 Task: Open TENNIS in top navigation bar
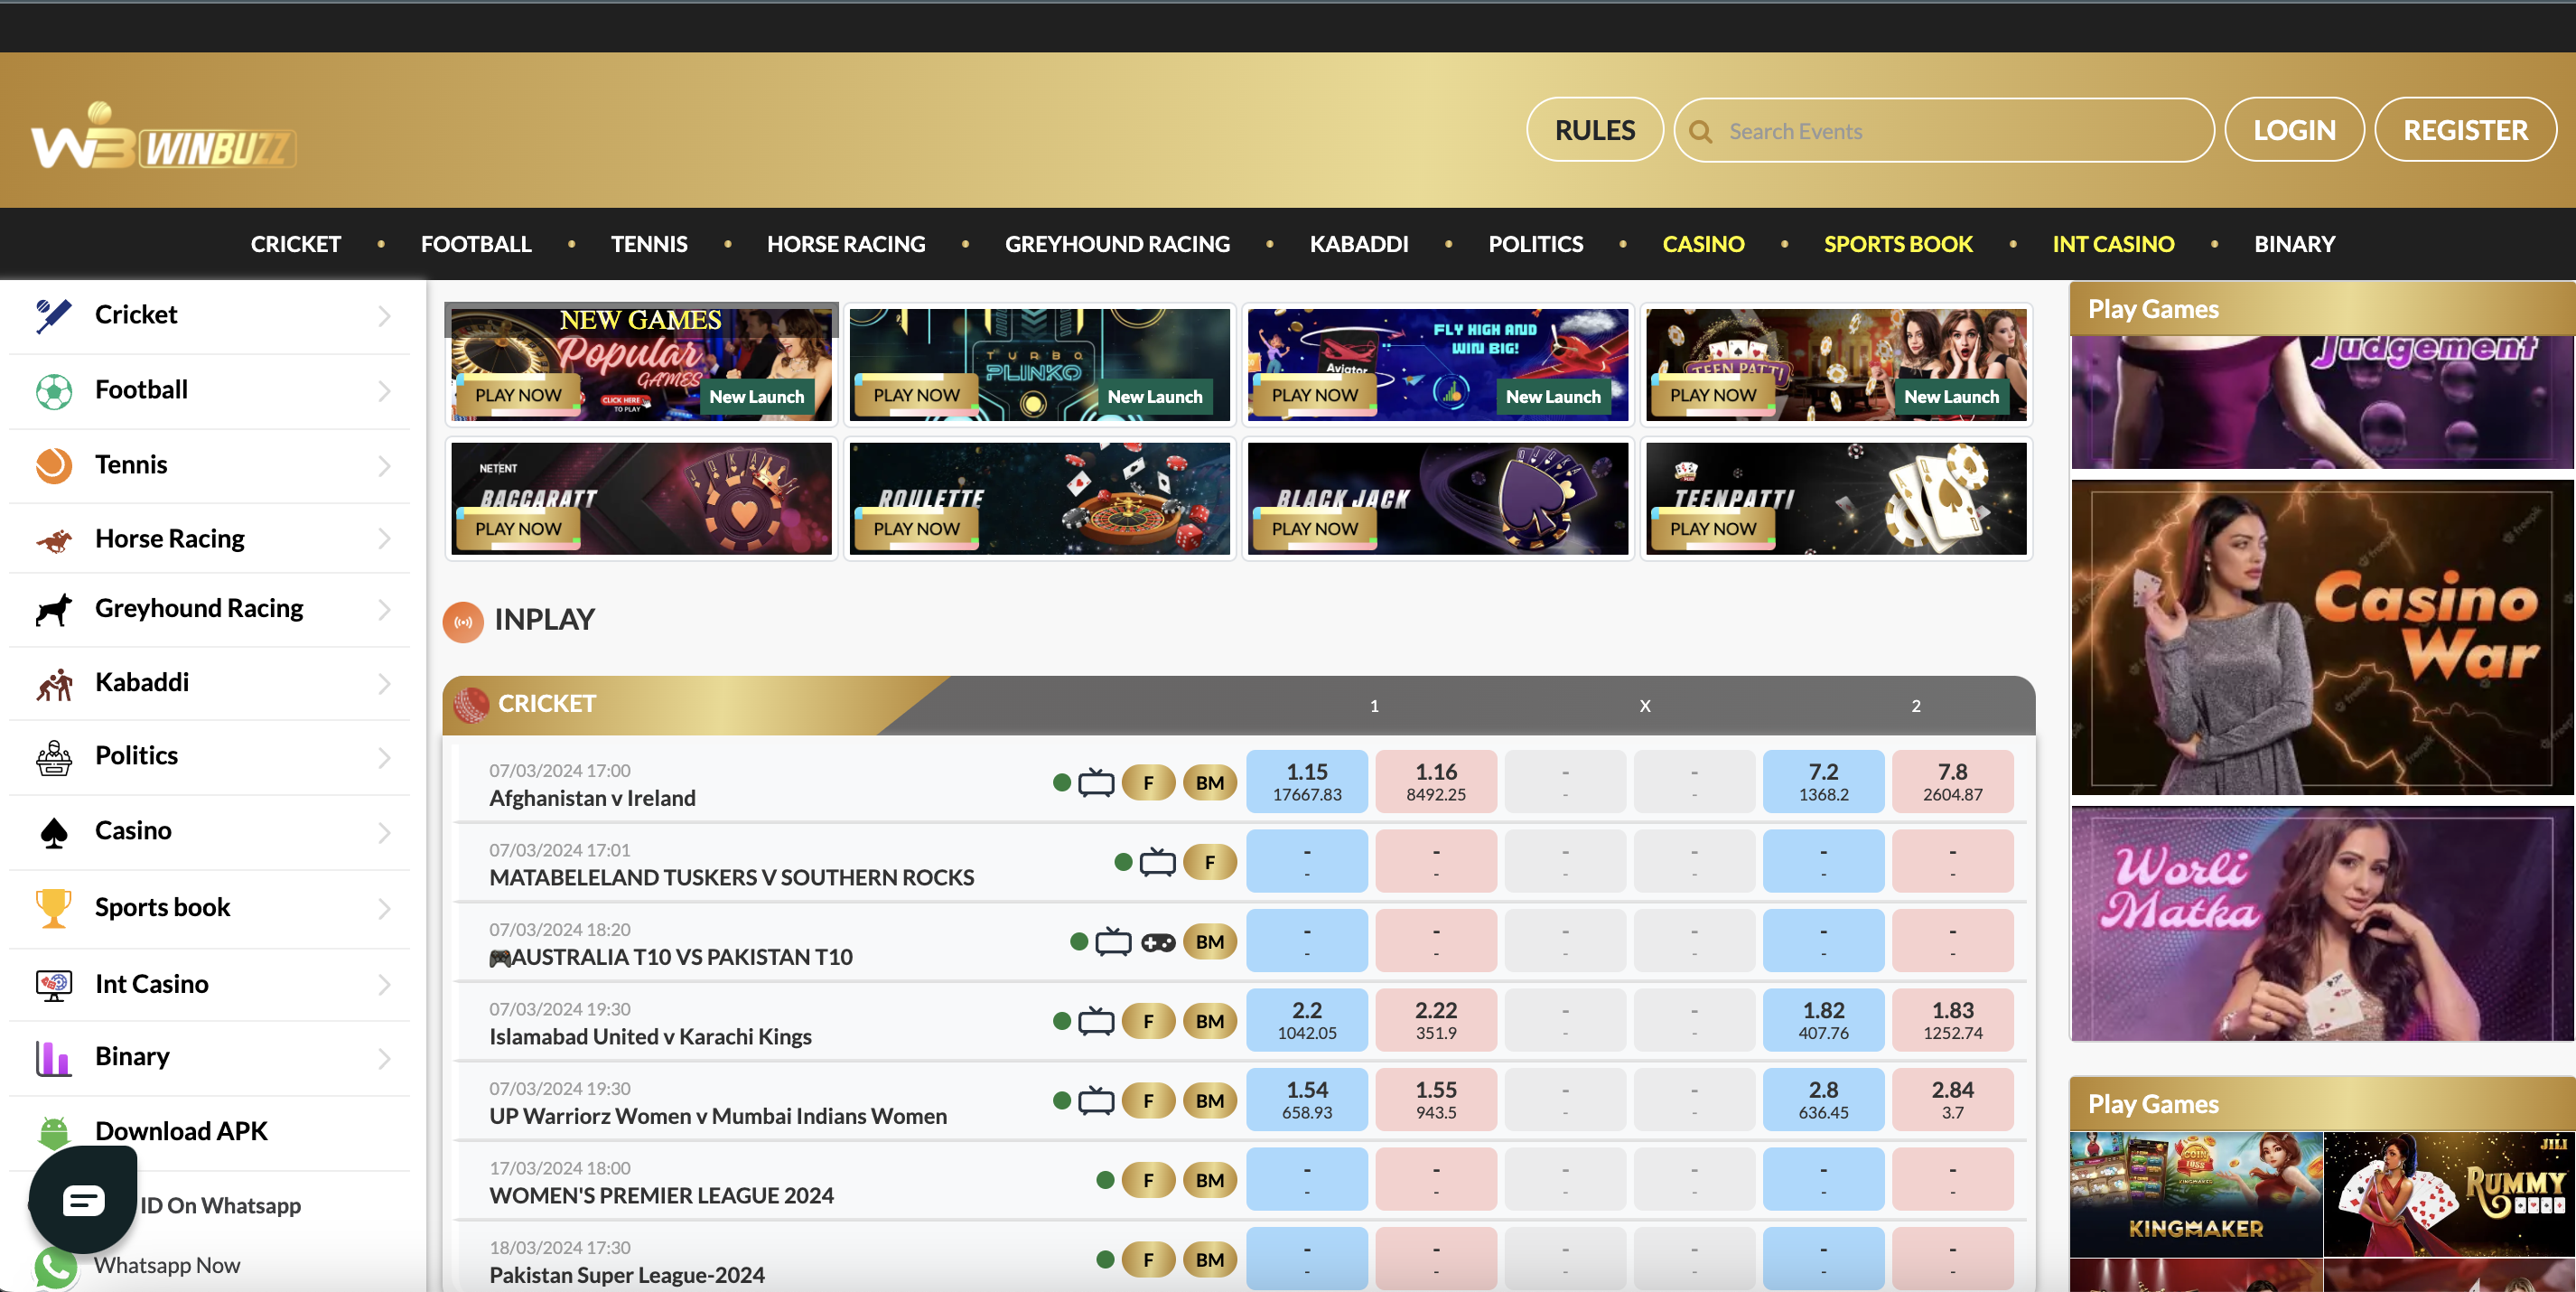pos(649,244)
